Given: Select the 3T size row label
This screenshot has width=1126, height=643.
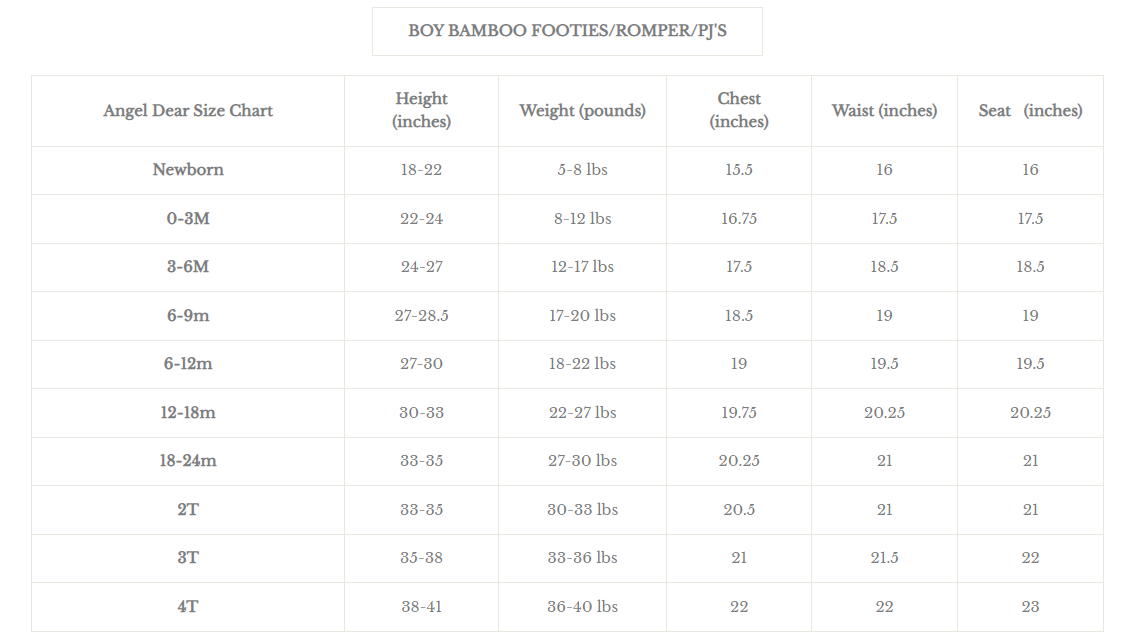Looking at the screenshot, I should (x=188, y=558).
